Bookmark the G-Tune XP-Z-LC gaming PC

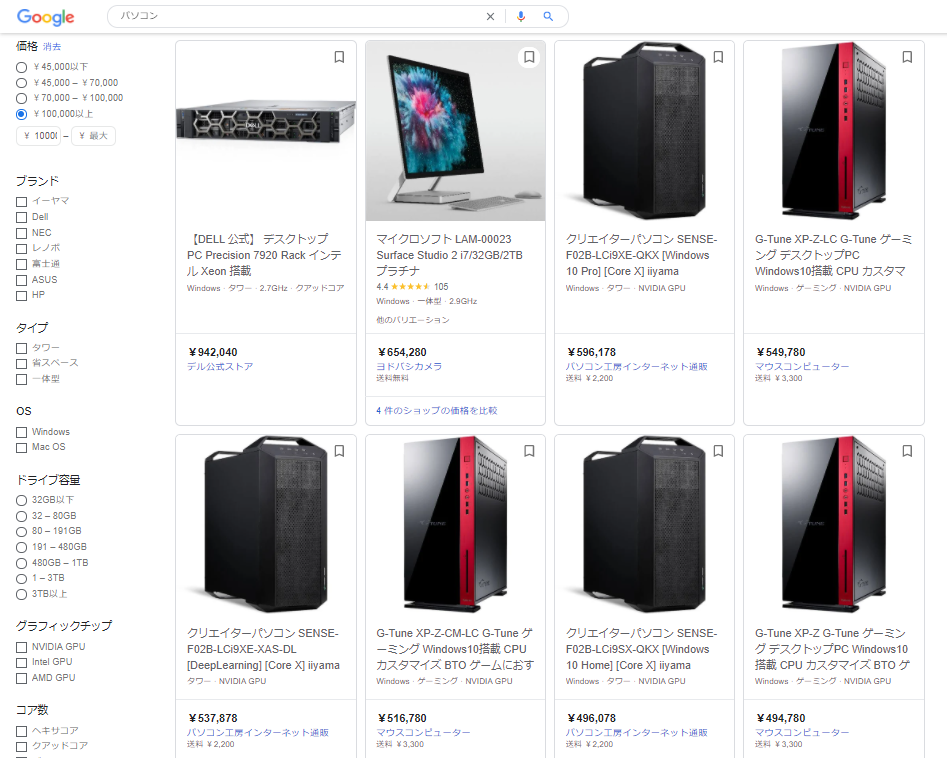(907, 57)
